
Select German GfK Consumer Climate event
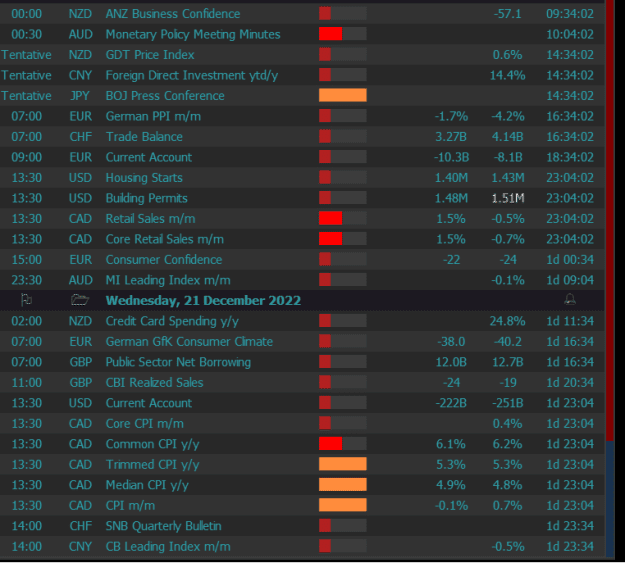coord(189,342)
